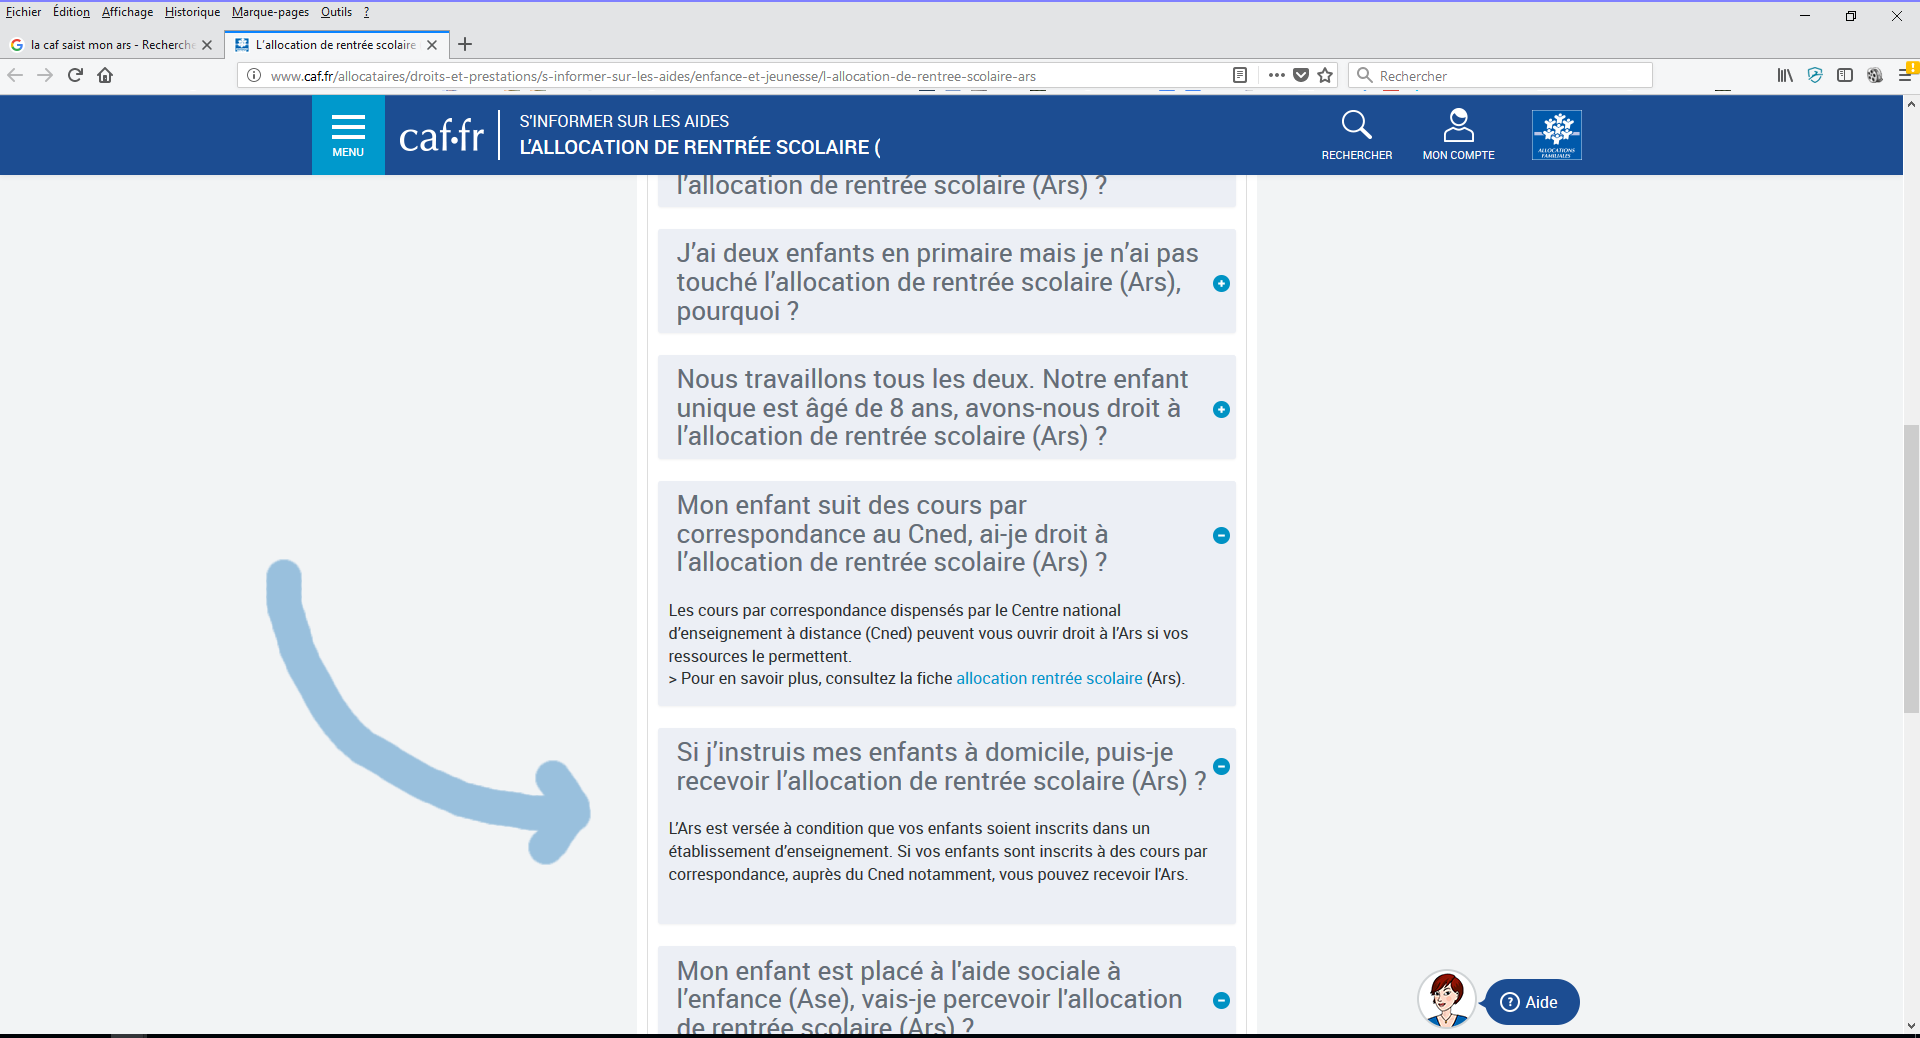Image resolution: width=1920 pixels, height=1038 pixels.
Task: Click the page vertical scrollbar thumb
Action: tap(1911, 568)
